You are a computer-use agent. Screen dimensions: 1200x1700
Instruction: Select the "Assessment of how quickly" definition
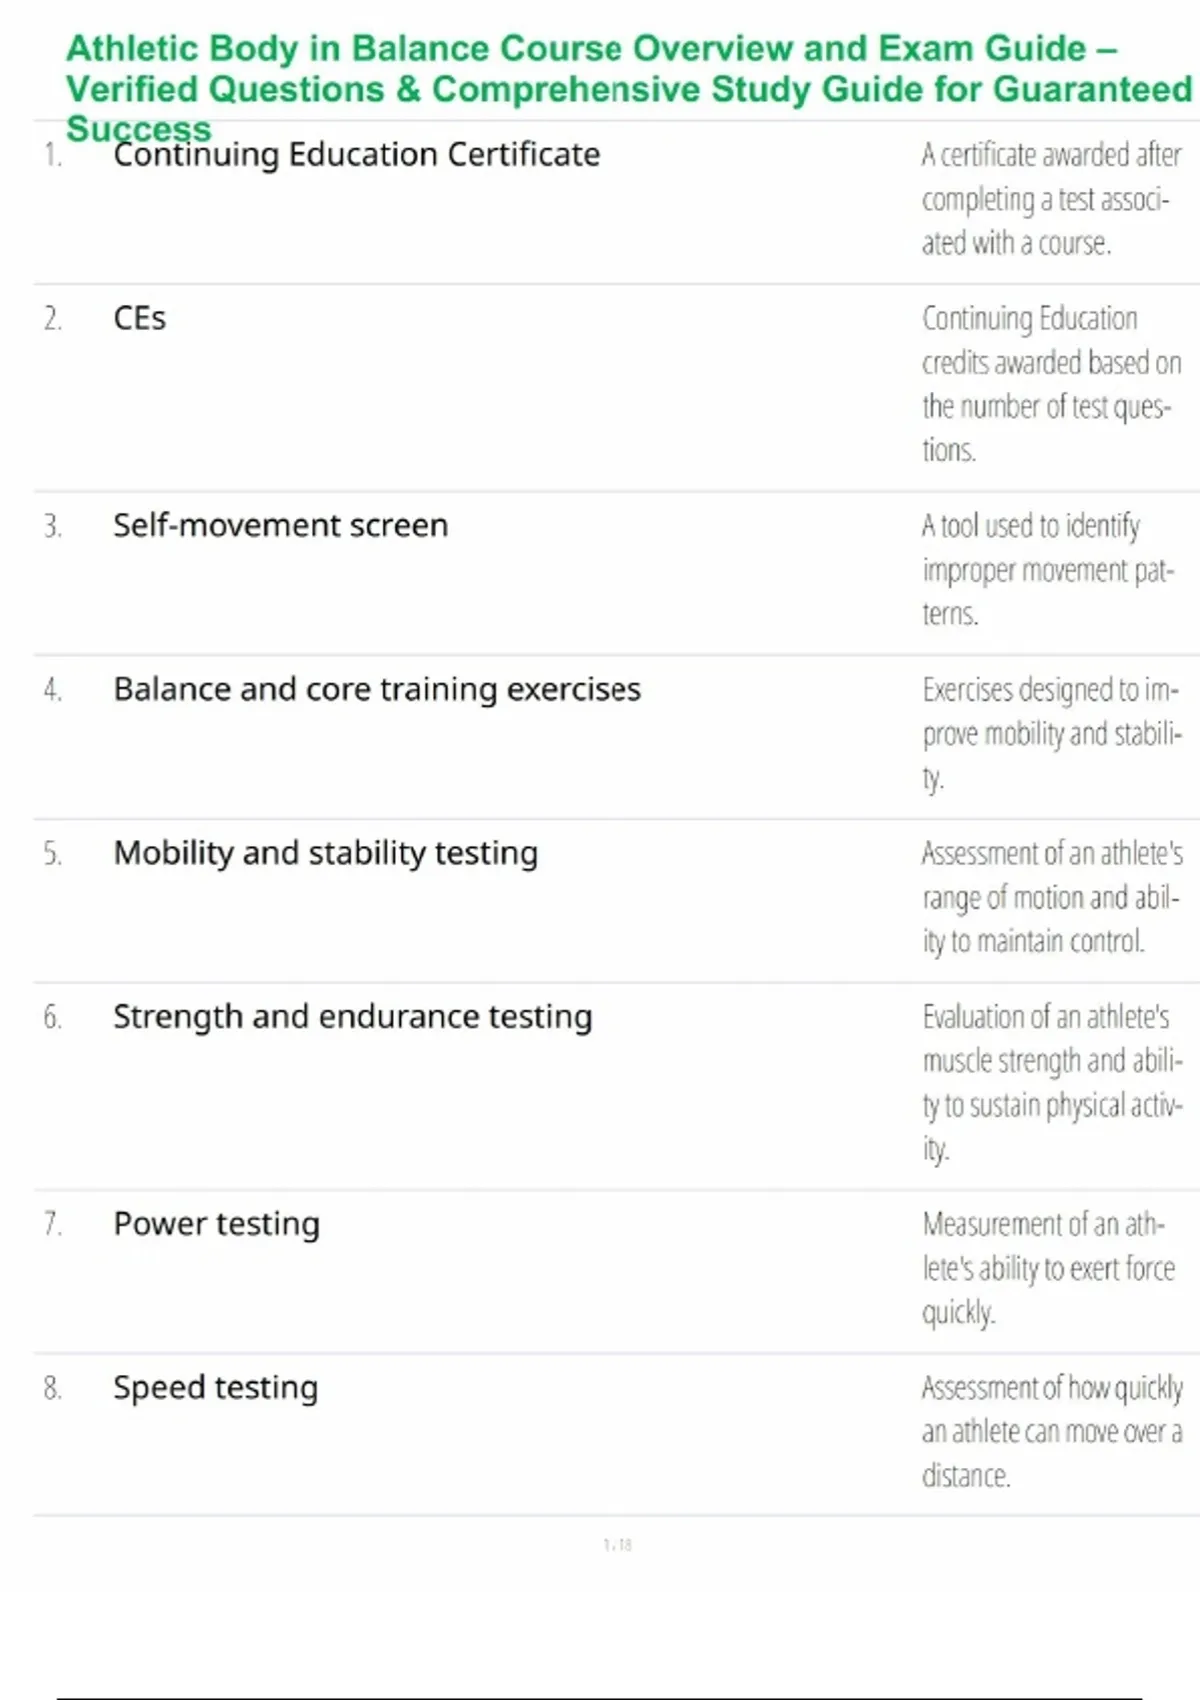[1050, 1432]
